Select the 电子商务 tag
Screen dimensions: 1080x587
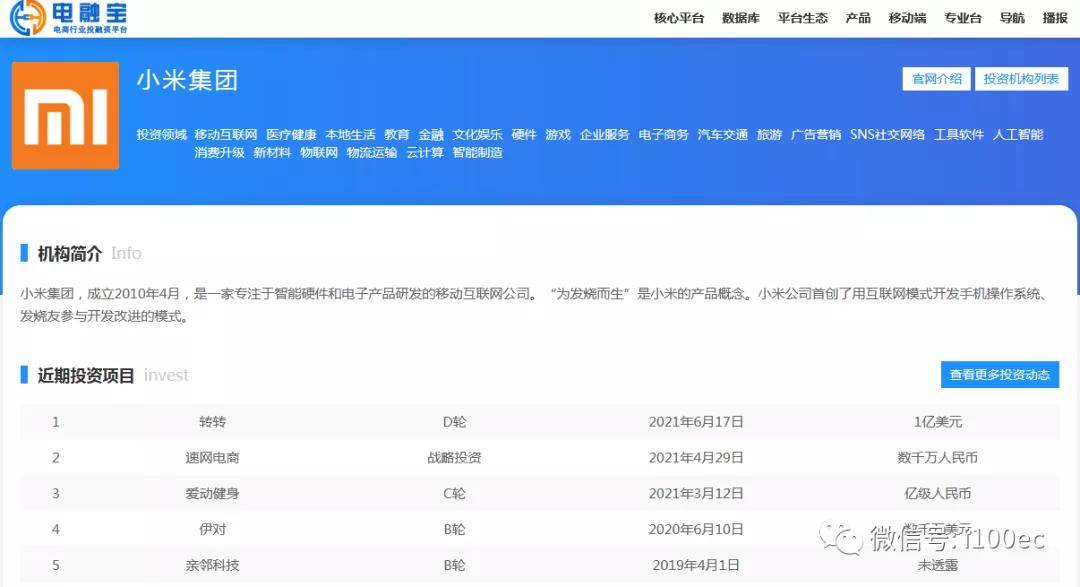point(663,134)
